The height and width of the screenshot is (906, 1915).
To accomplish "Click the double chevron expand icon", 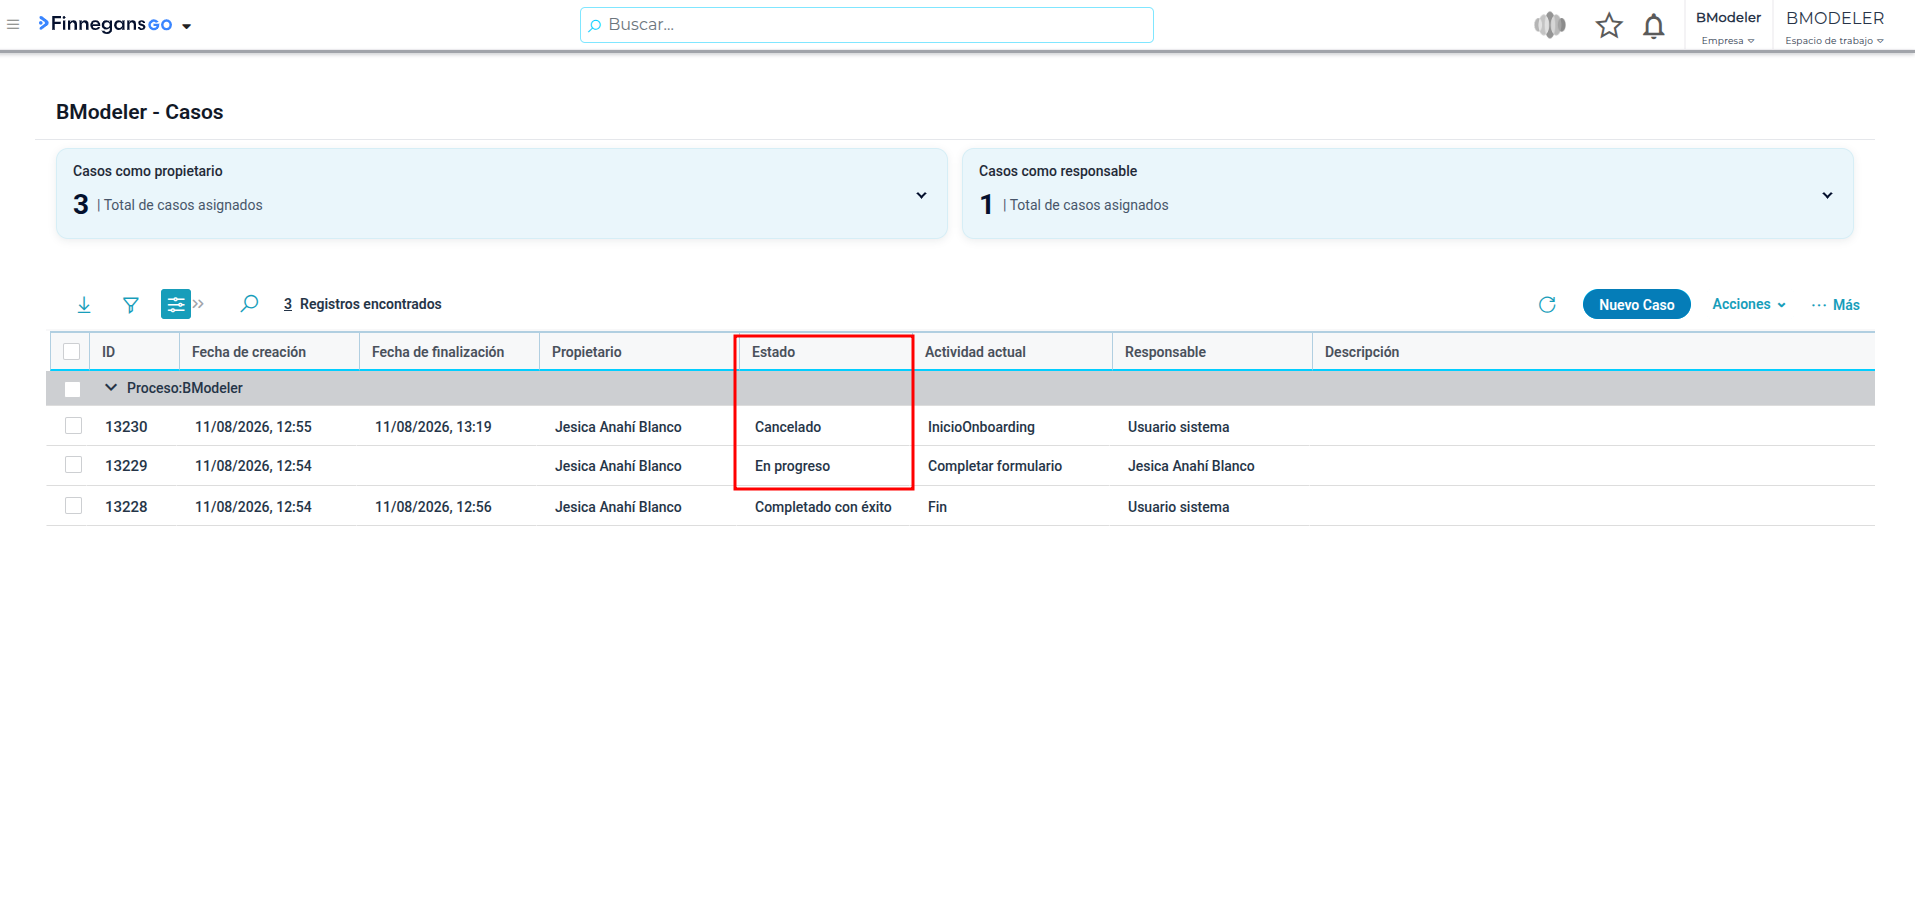I will 199,304.
